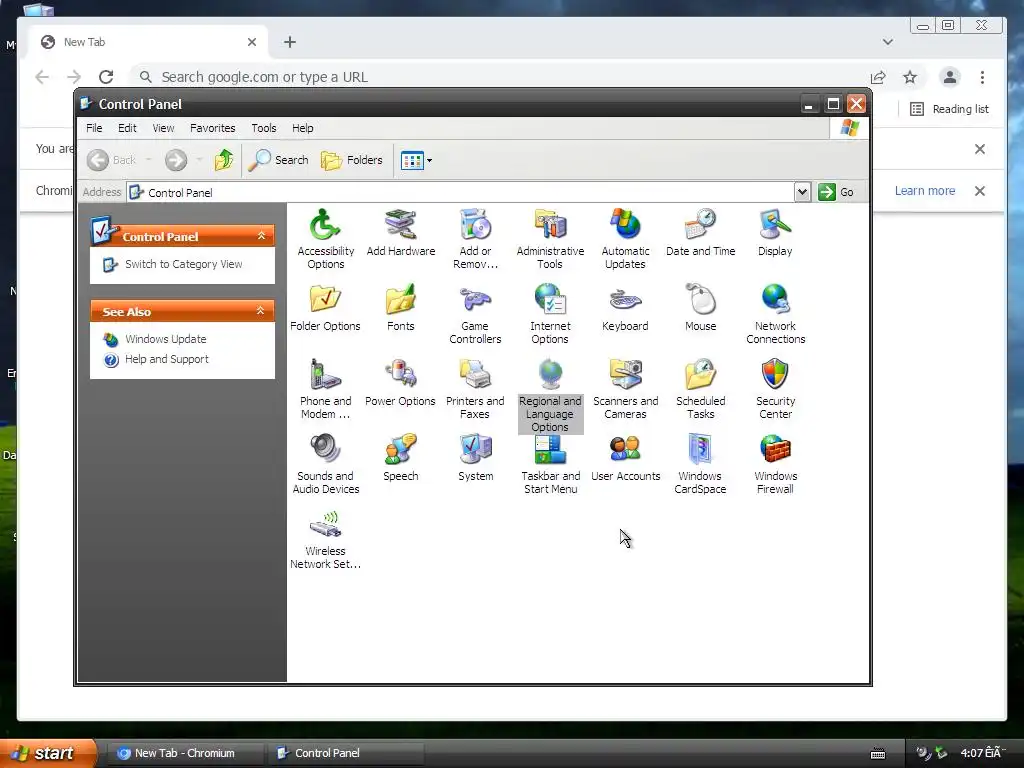The height and width of the screenshot is (768, 1024).
Task: Open Reading list in Chromium
Action: click(x=950, y=109)
